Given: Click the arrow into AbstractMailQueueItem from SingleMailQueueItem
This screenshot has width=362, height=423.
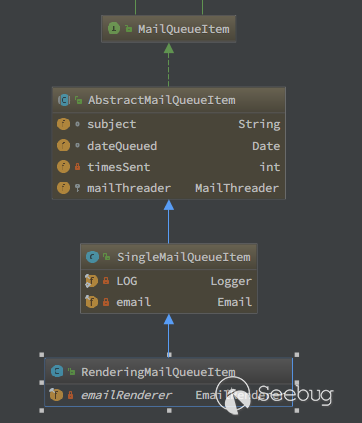Looking at the screenshot, I should click(169, 221).
